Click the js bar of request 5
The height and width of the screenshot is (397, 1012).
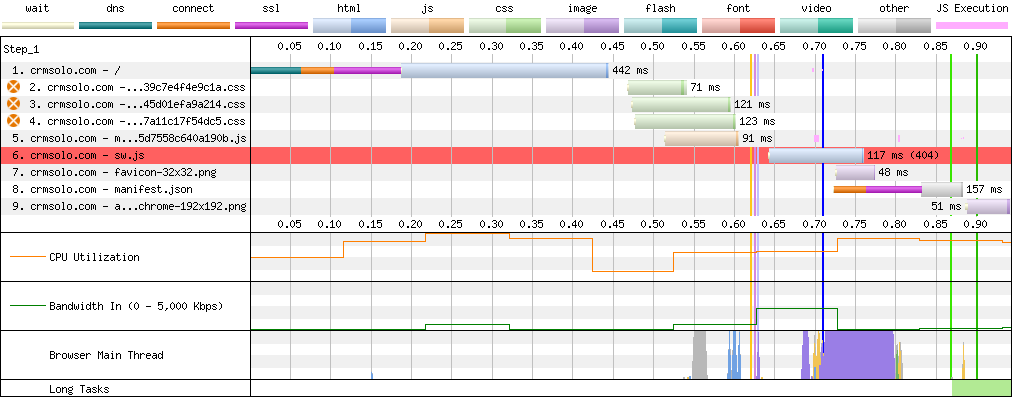702,139
